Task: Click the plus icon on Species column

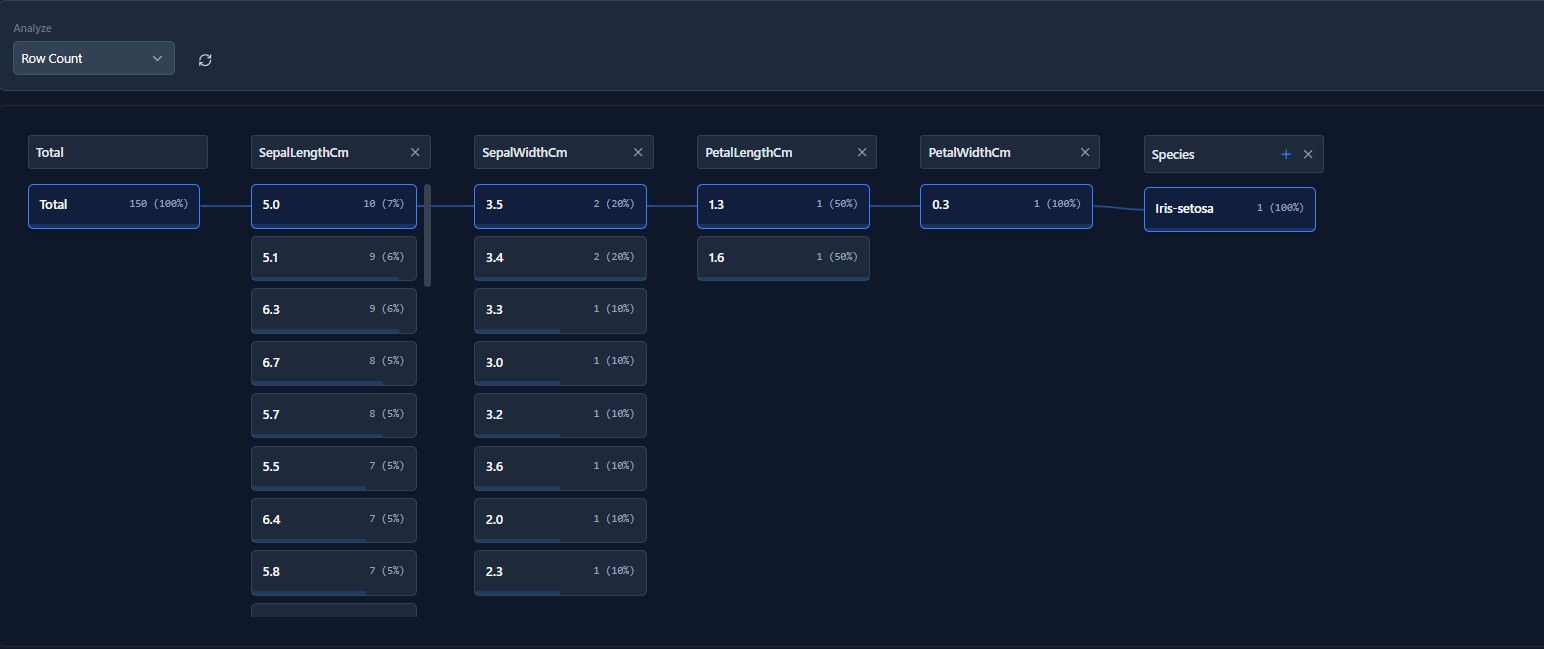Action: (1286, 154)
